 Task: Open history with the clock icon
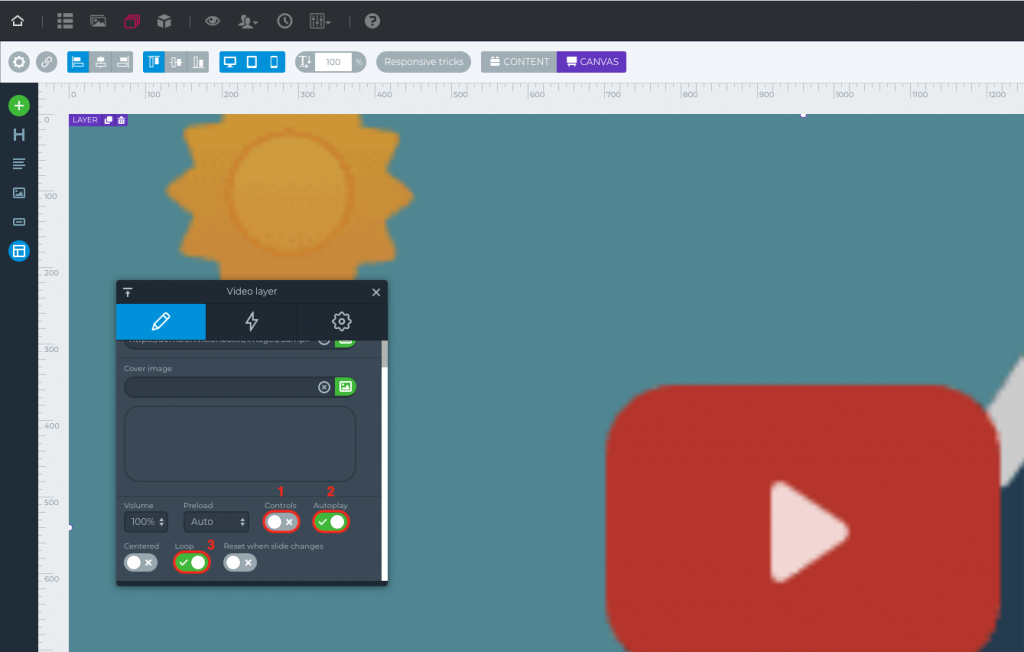pos(284,21)
